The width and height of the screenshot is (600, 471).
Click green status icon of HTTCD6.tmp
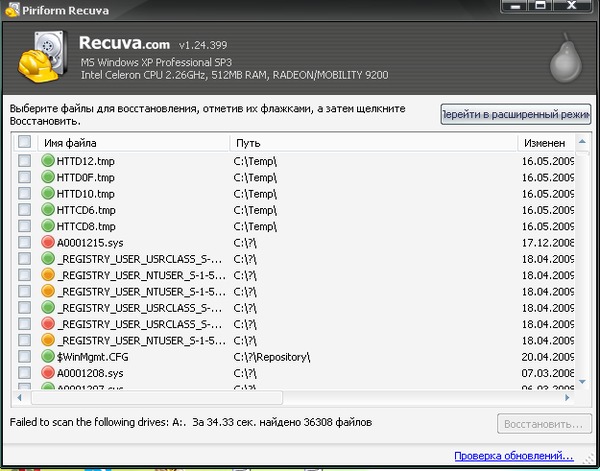[48, 210]
